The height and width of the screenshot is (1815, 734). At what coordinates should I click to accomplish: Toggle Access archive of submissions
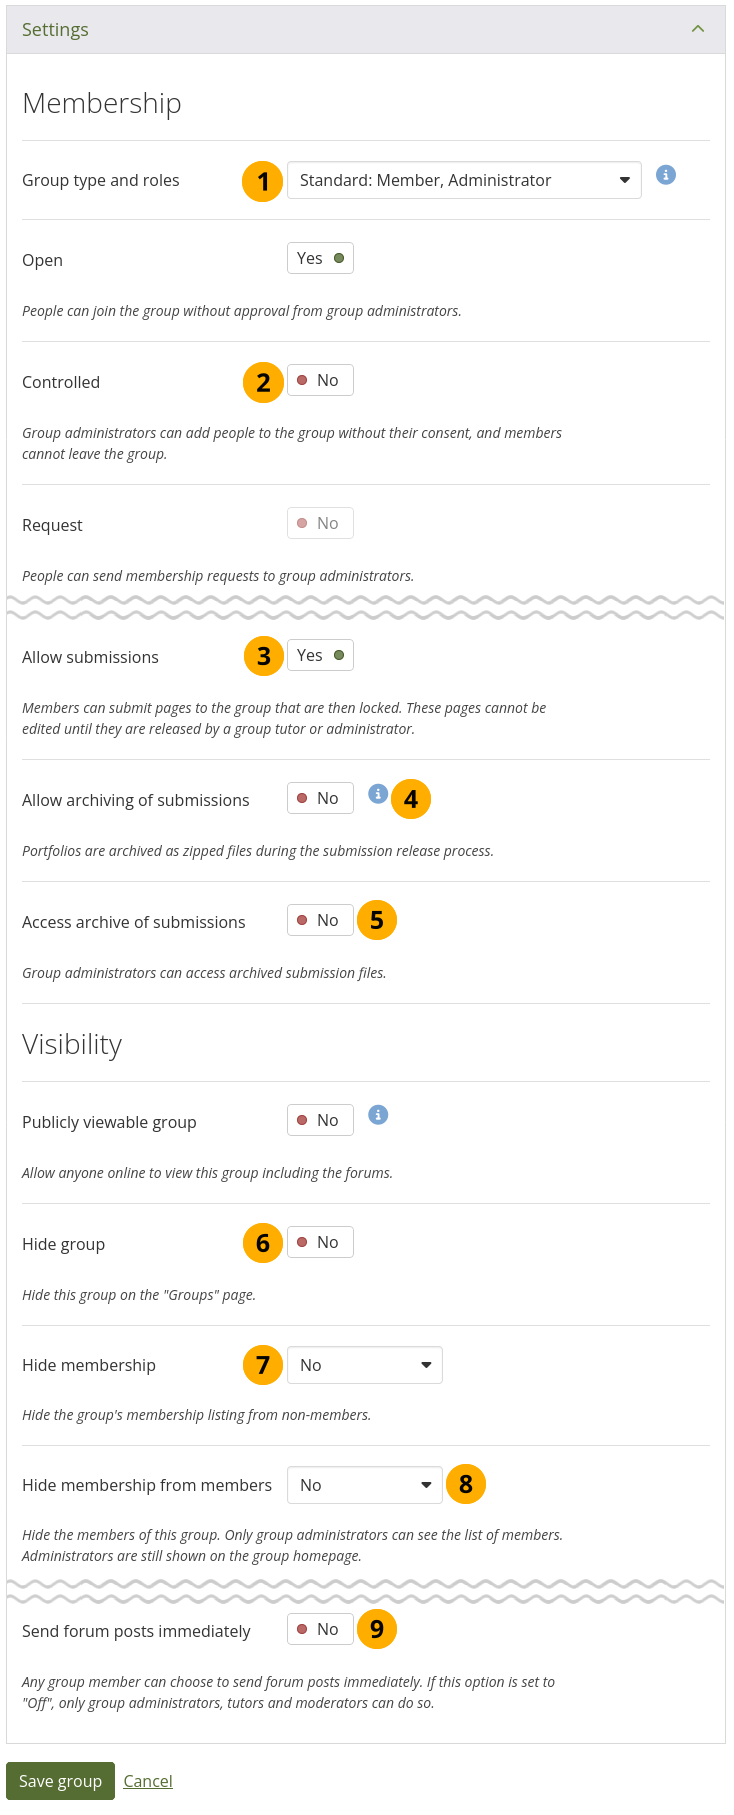coord(320,921)
